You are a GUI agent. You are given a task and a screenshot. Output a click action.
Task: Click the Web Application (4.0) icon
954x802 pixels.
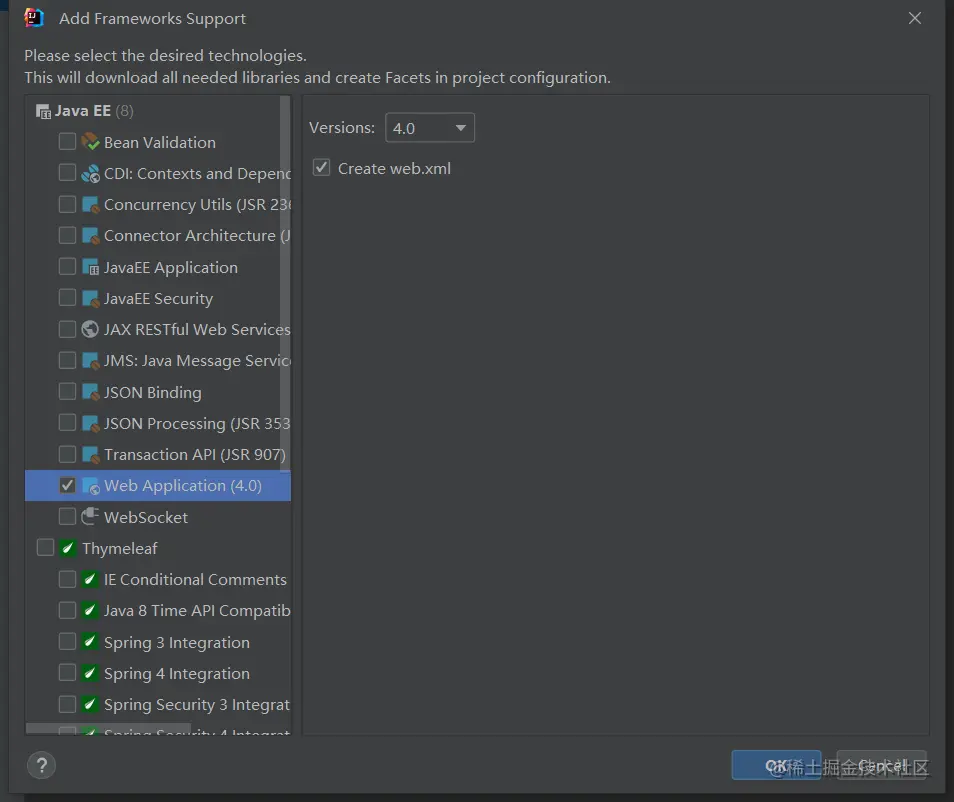[90, 486]
